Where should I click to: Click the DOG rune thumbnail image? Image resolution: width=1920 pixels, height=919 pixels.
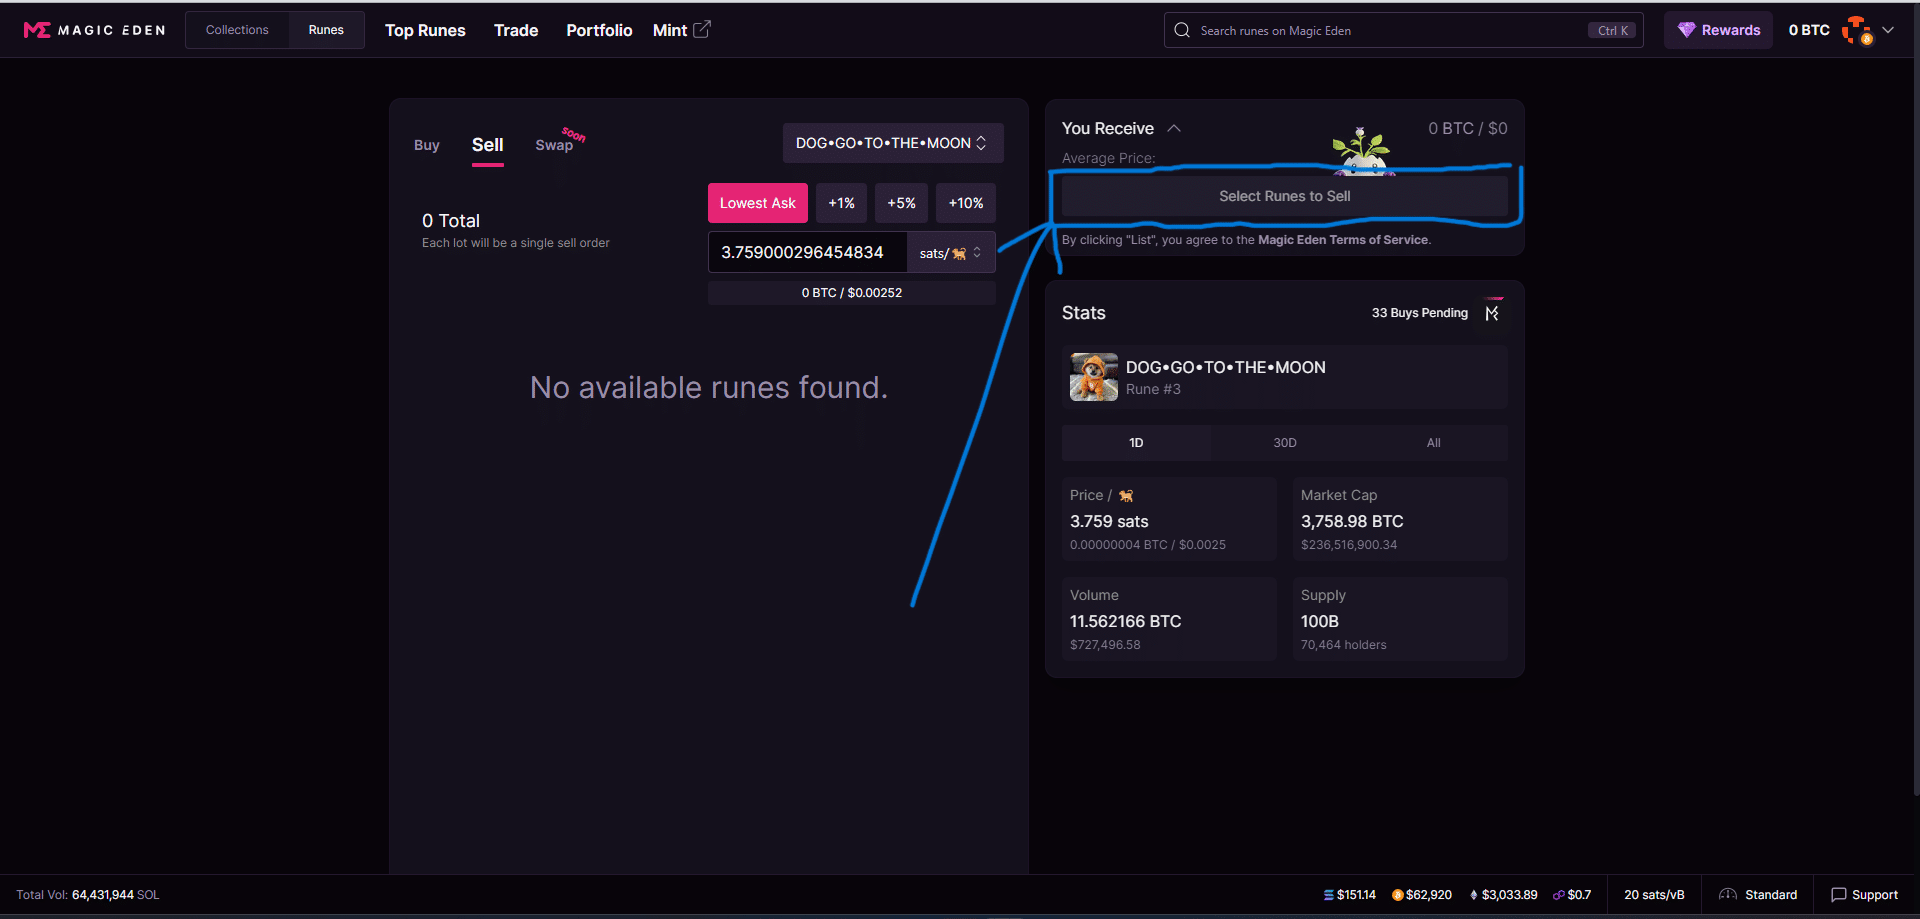pyautogui.click(x=1094, y=377)
